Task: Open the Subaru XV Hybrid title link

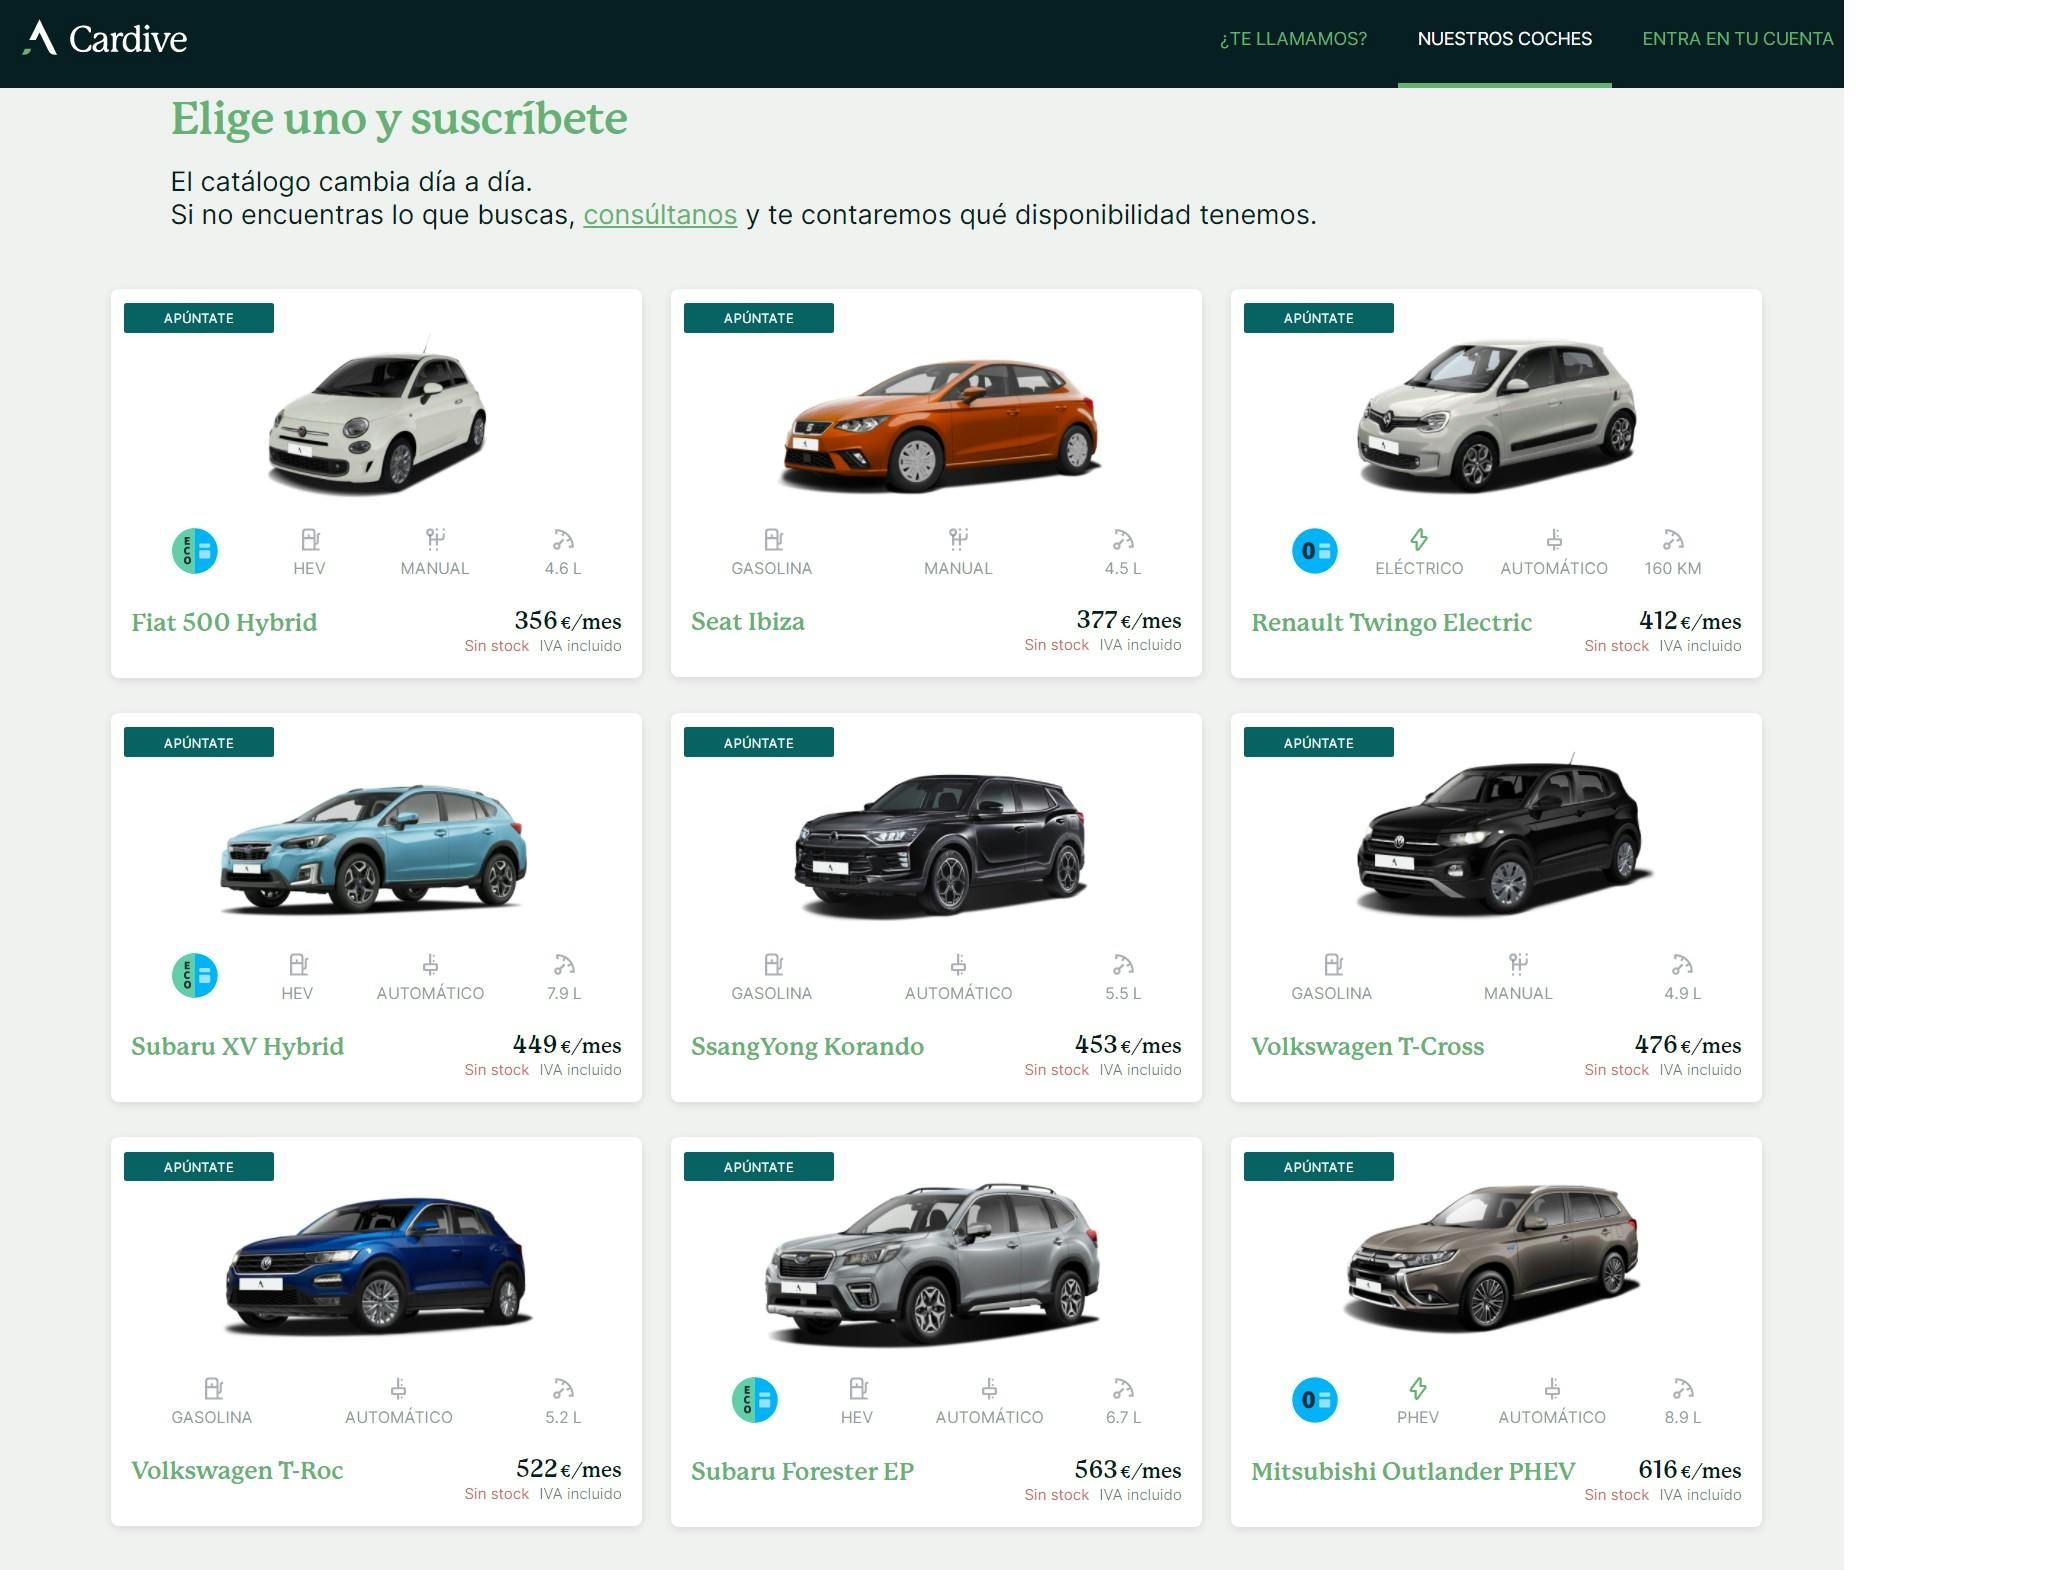Action: coord(237,1046)
